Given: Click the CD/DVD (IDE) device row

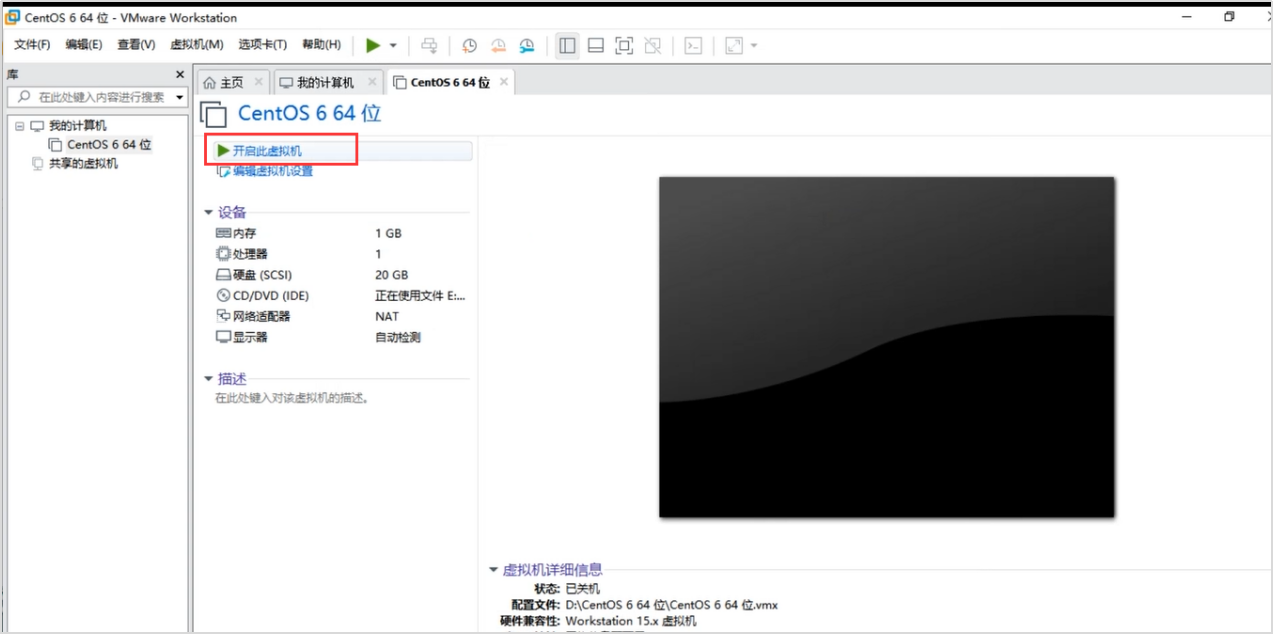Looking at the screenshot, I should 343,296.
